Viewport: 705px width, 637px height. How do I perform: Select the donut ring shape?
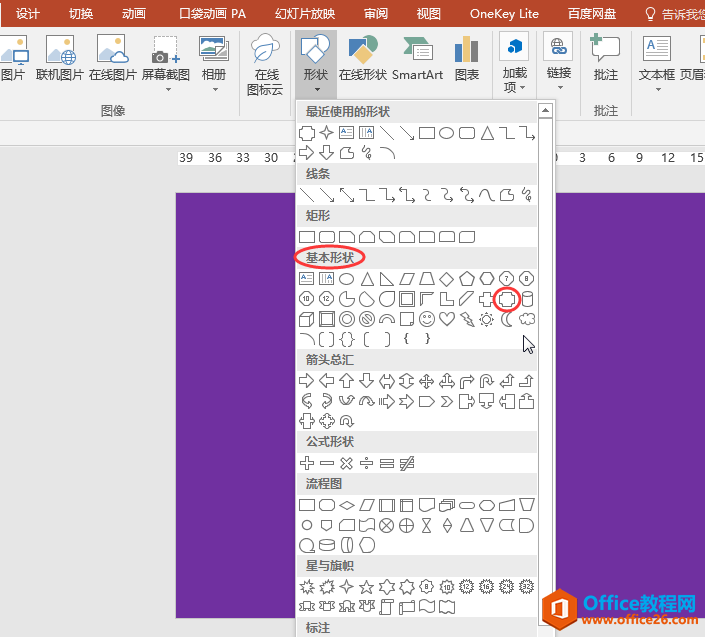347,319
